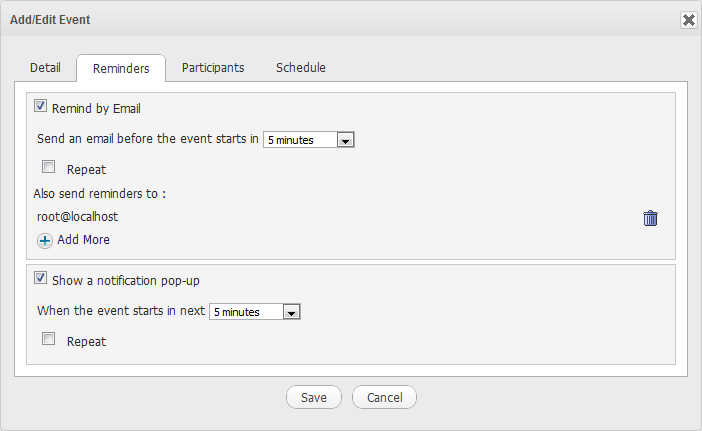Go to the Schedule tab
The height and width of the screenshot is (431, 702).
[x=301, y=68]
